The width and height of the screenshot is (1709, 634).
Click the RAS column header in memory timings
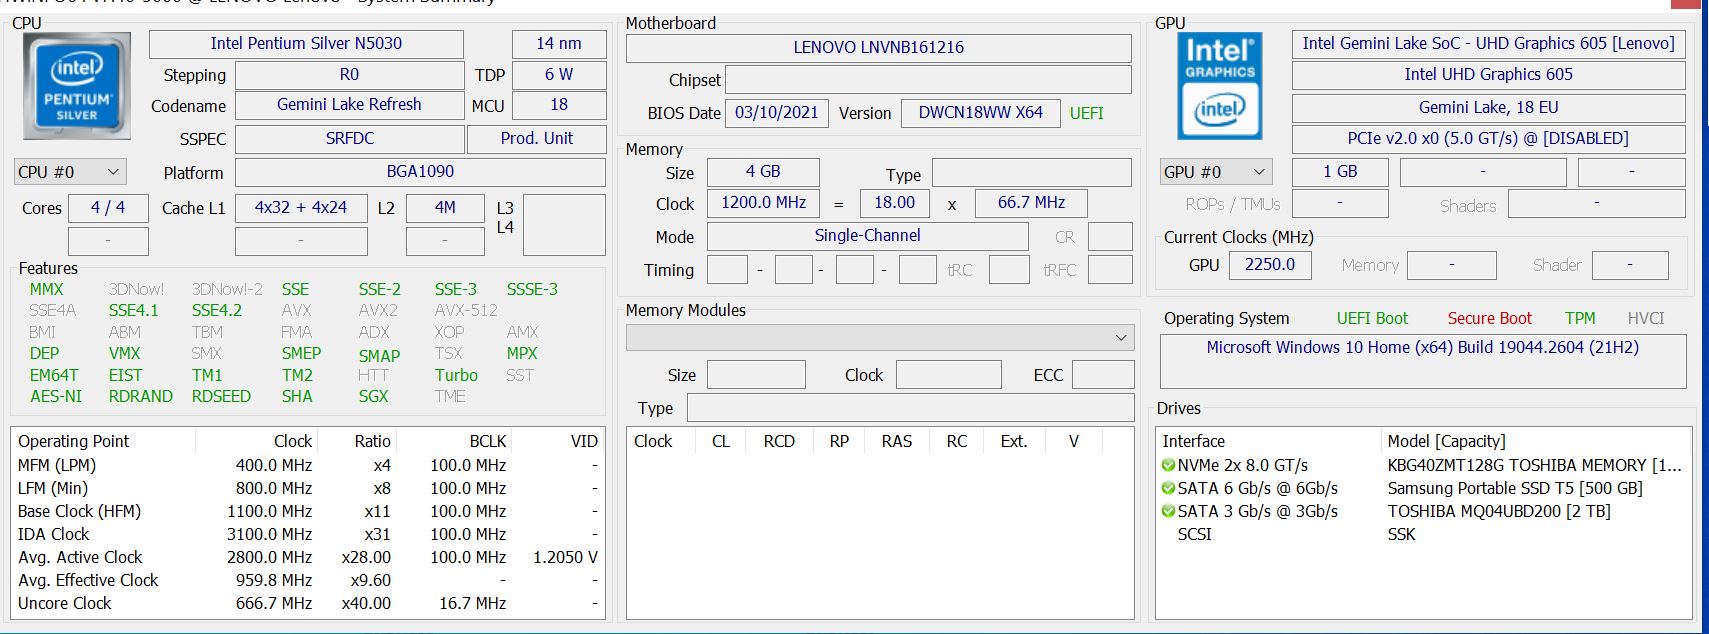[896, 441]
